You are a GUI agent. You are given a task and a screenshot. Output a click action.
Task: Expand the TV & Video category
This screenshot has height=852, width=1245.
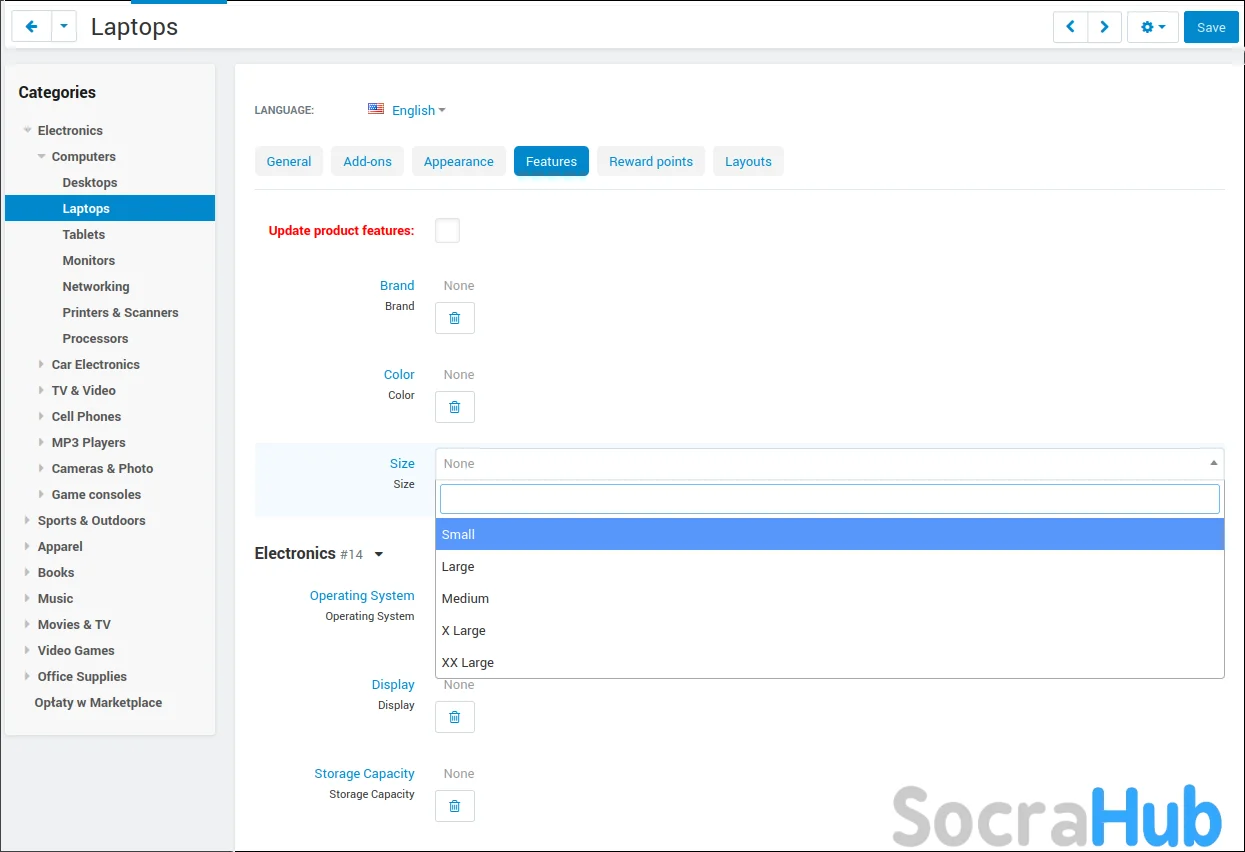tap(42, 390)
